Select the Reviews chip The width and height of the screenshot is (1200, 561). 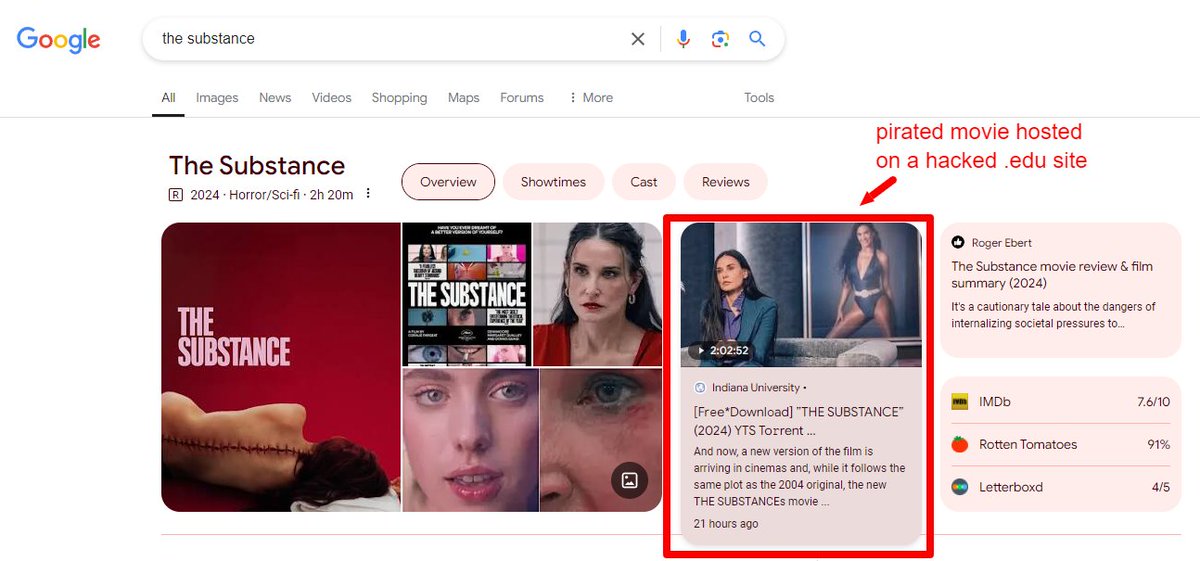pos(726,182)
